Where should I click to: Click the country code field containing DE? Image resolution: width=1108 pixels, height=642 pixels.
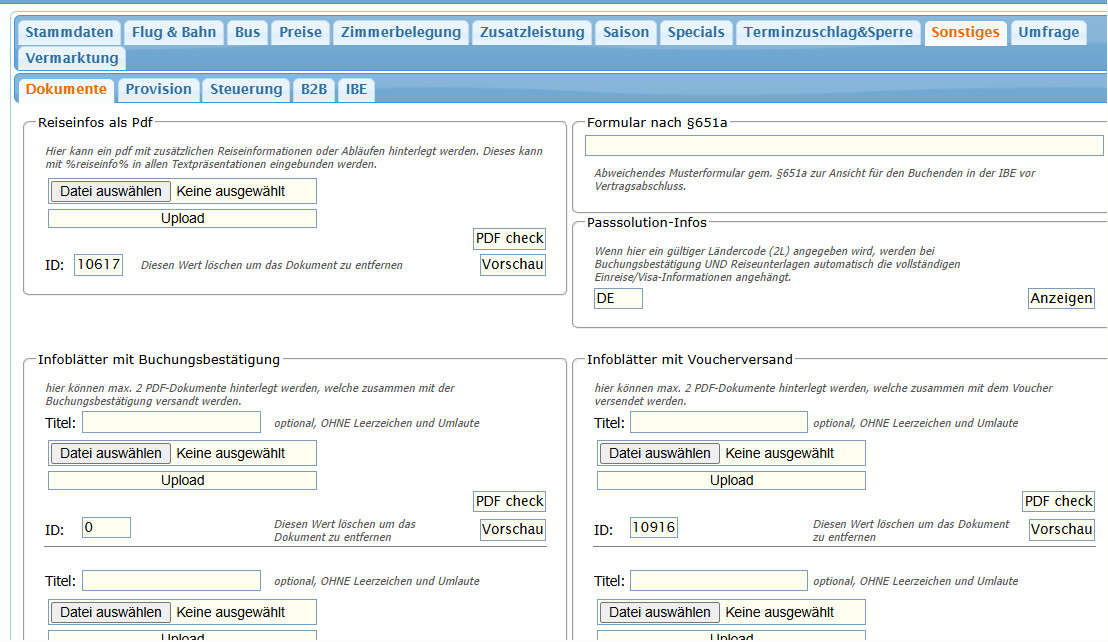[617, 298]
